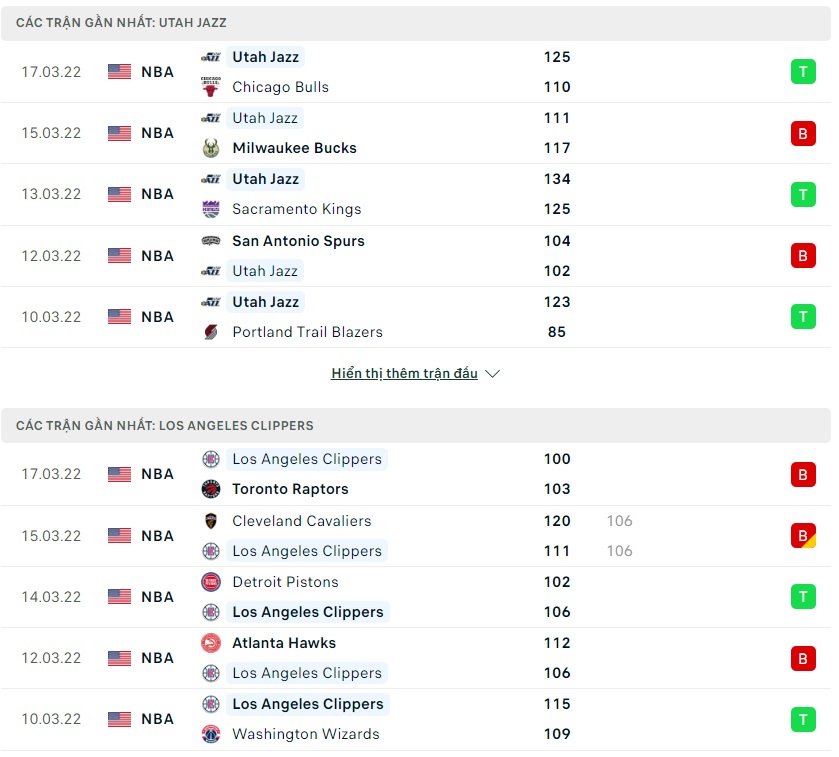Open the Utah Jazz vs Chicago Bulls match

(400, 72)
